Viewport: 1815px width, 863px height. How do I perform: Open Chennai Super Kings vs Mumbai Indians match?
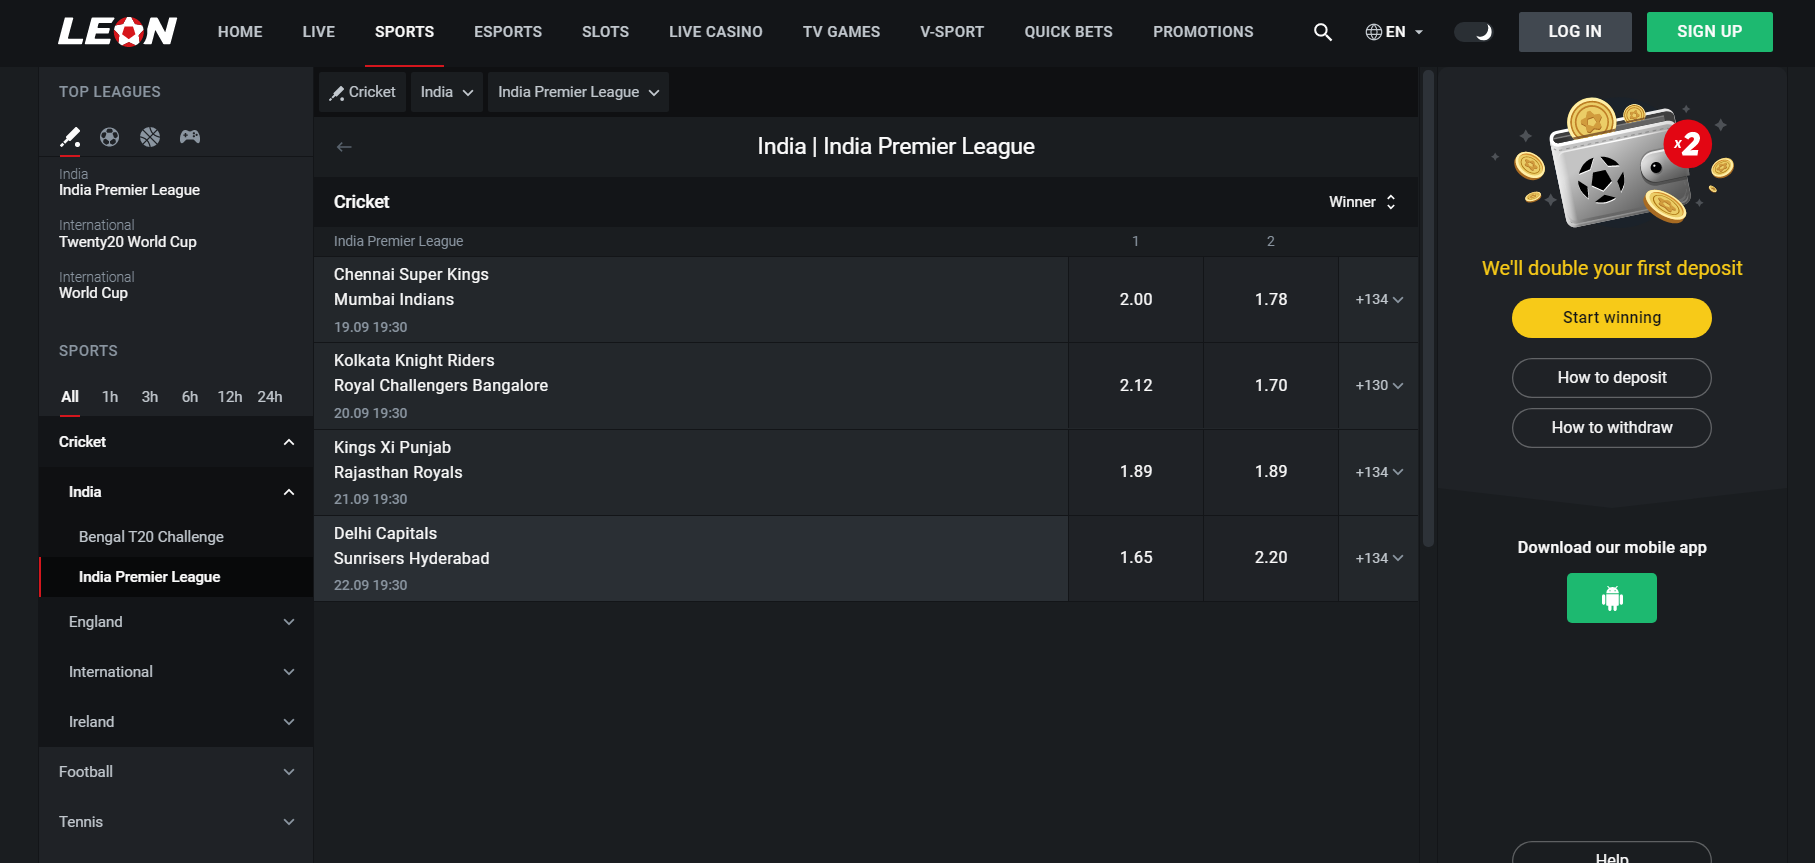click(x=691, y=300)
